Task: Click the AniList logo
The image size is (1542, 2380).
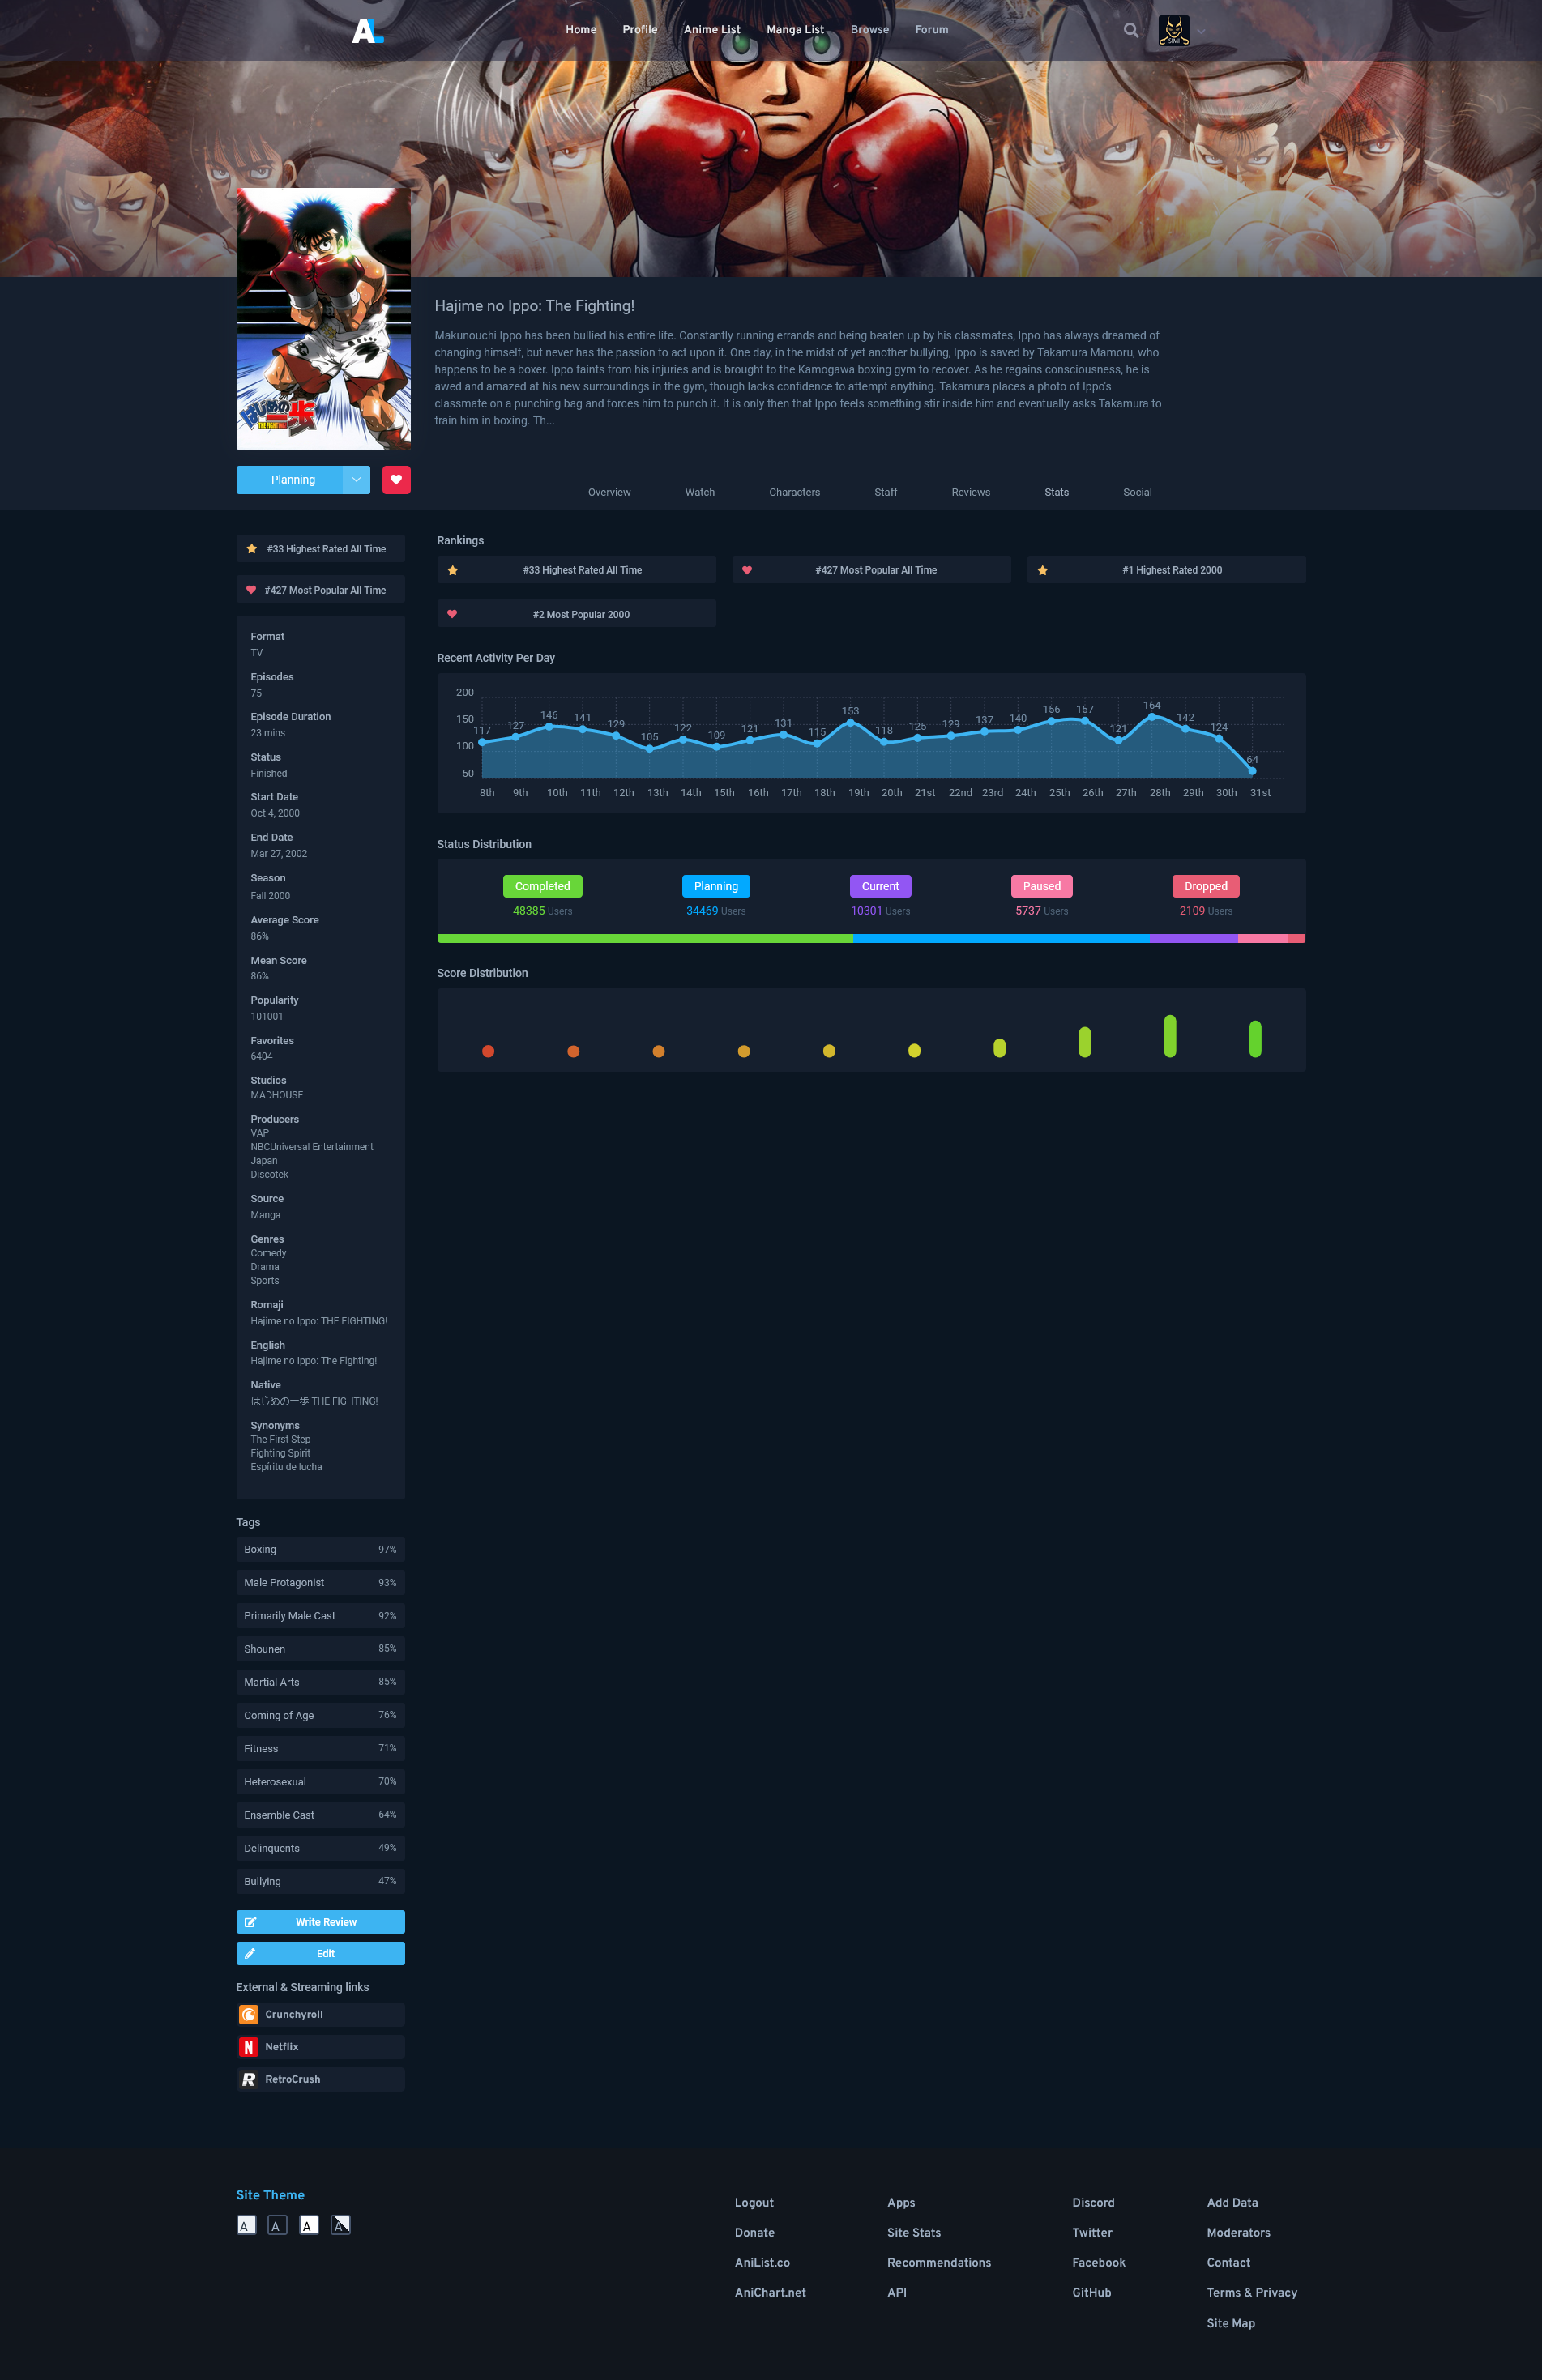Action: tap(367, 30)
